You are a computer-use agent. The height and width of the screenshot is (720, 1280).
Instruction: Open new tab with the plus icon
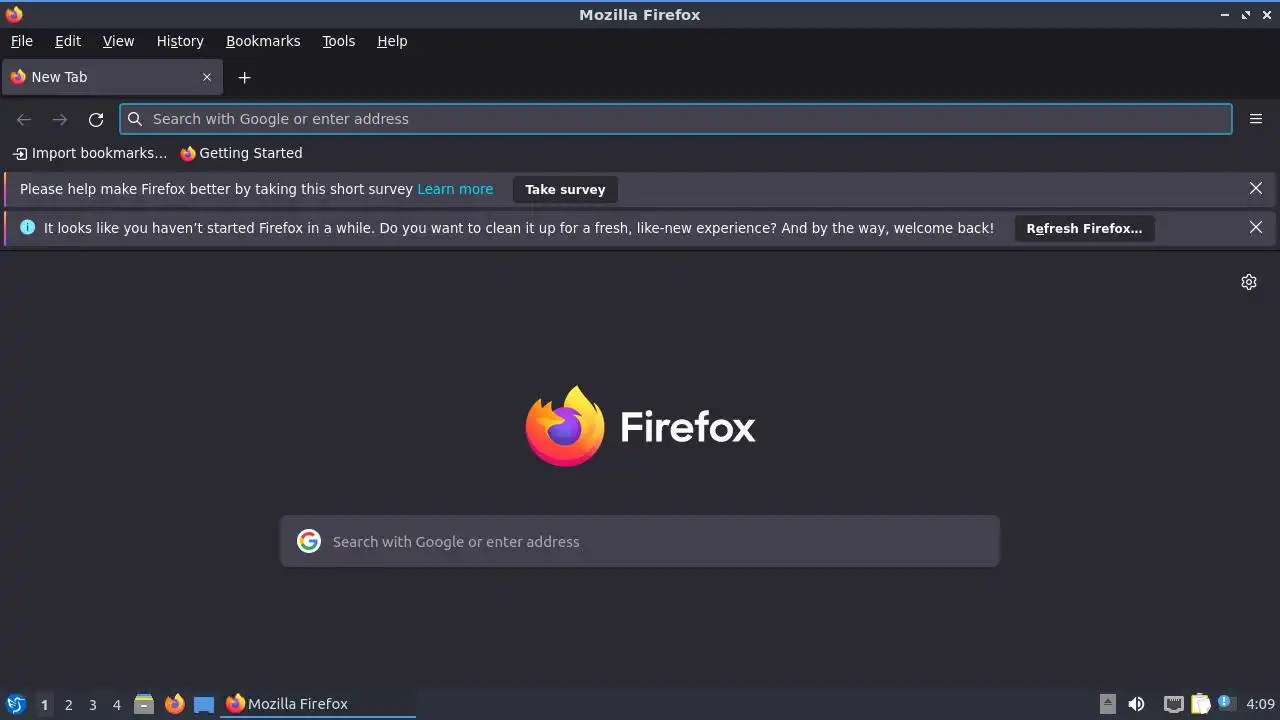244,77
